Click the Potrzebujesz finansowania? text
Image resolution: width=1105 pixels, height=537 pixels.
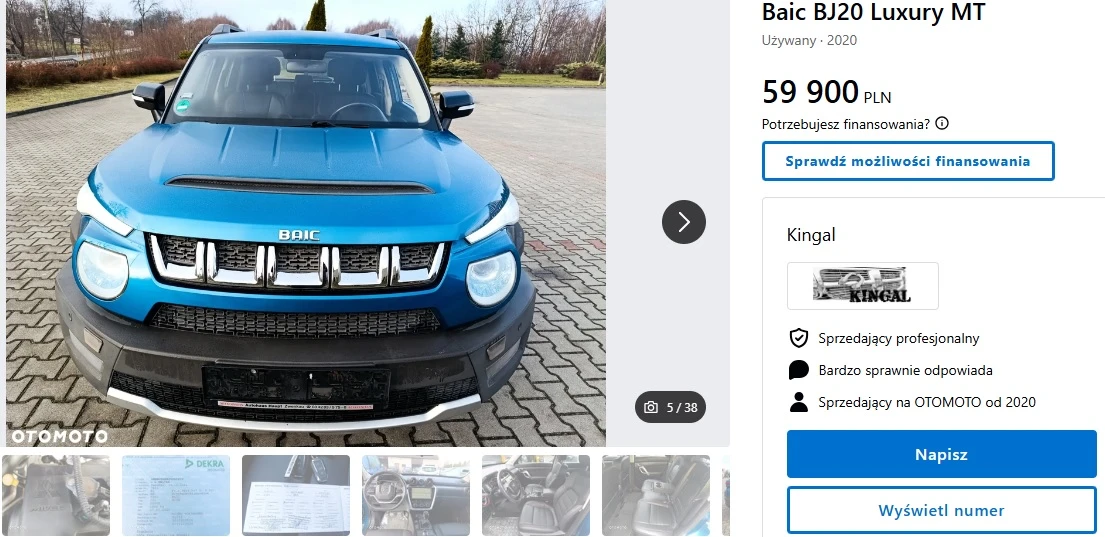tap(846, 124)
